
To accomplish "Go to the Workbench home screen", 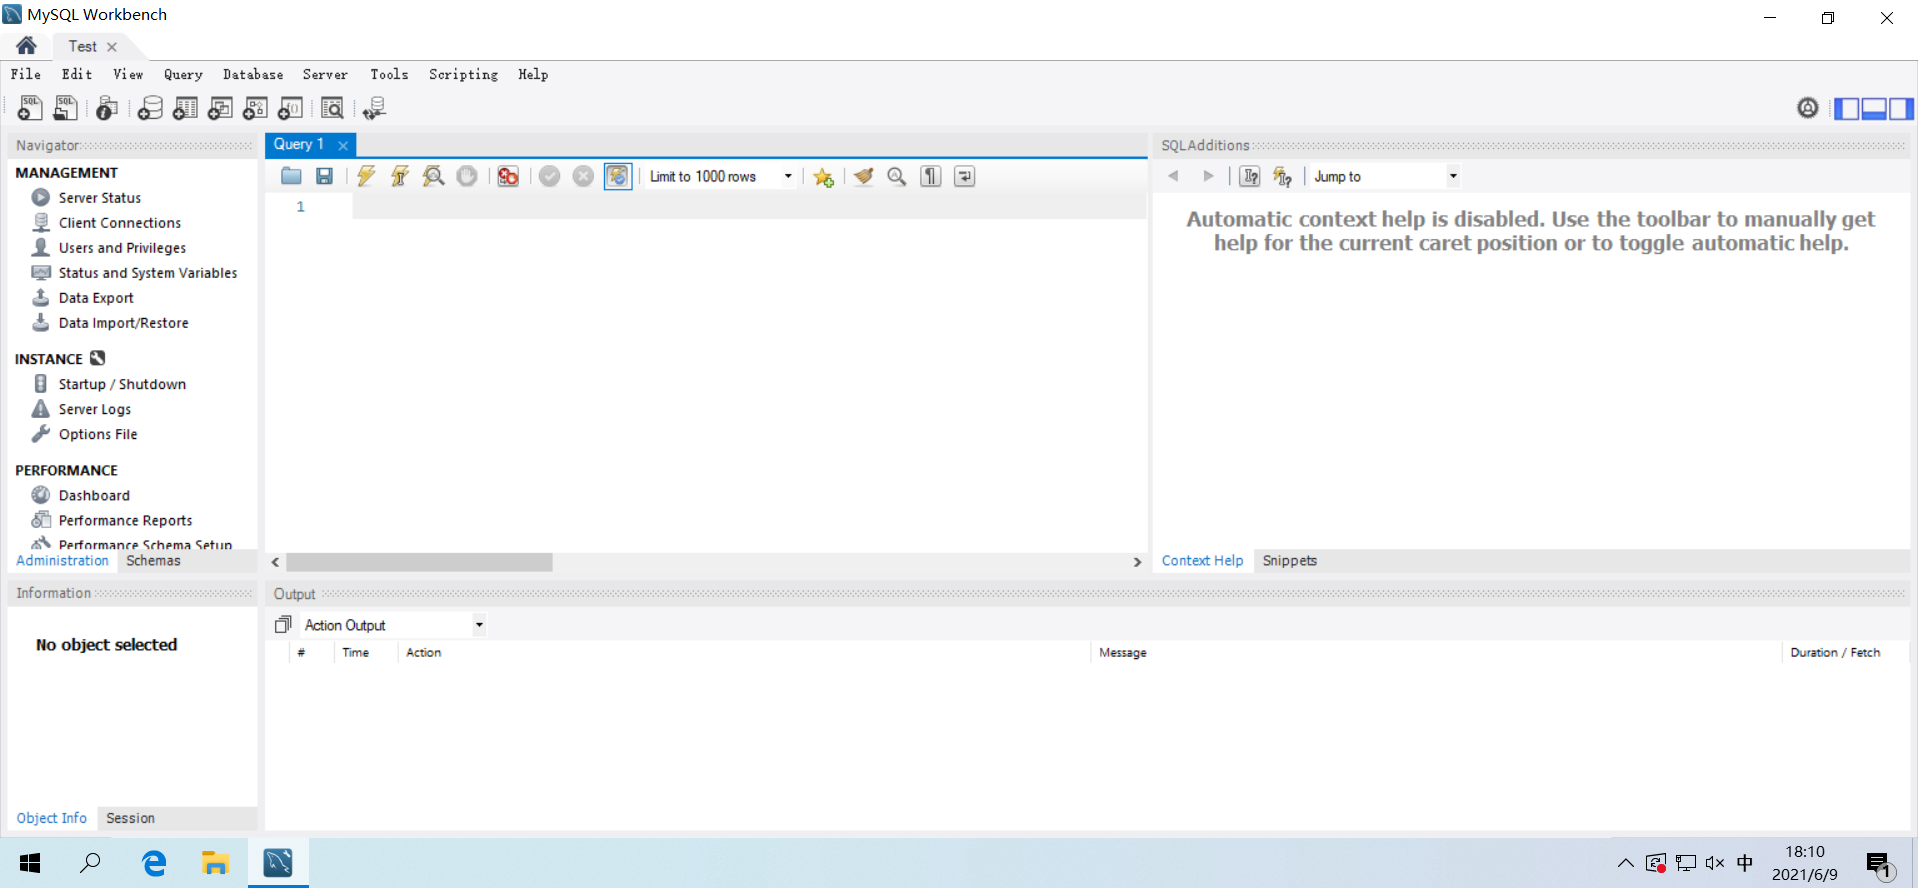I will 27,46.
